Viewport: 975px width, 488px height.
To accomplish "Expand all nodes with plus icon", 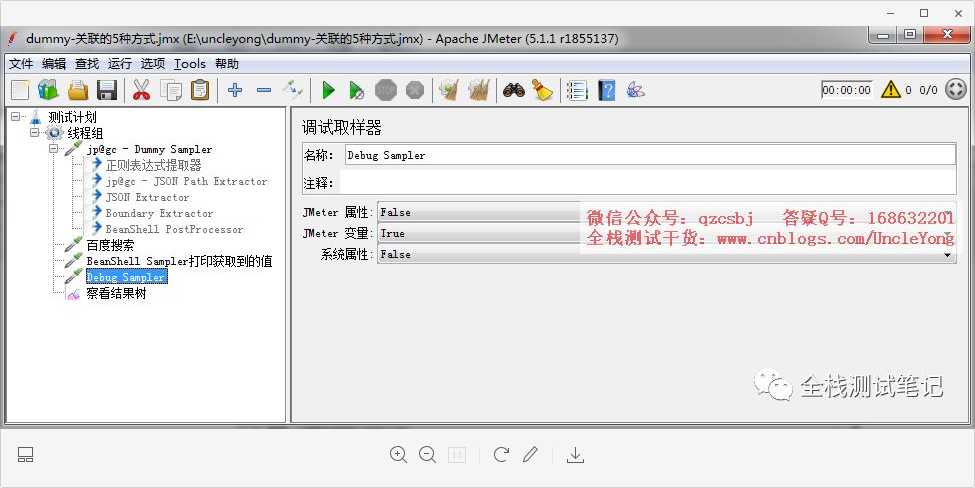I will click(x=234, y=90).
